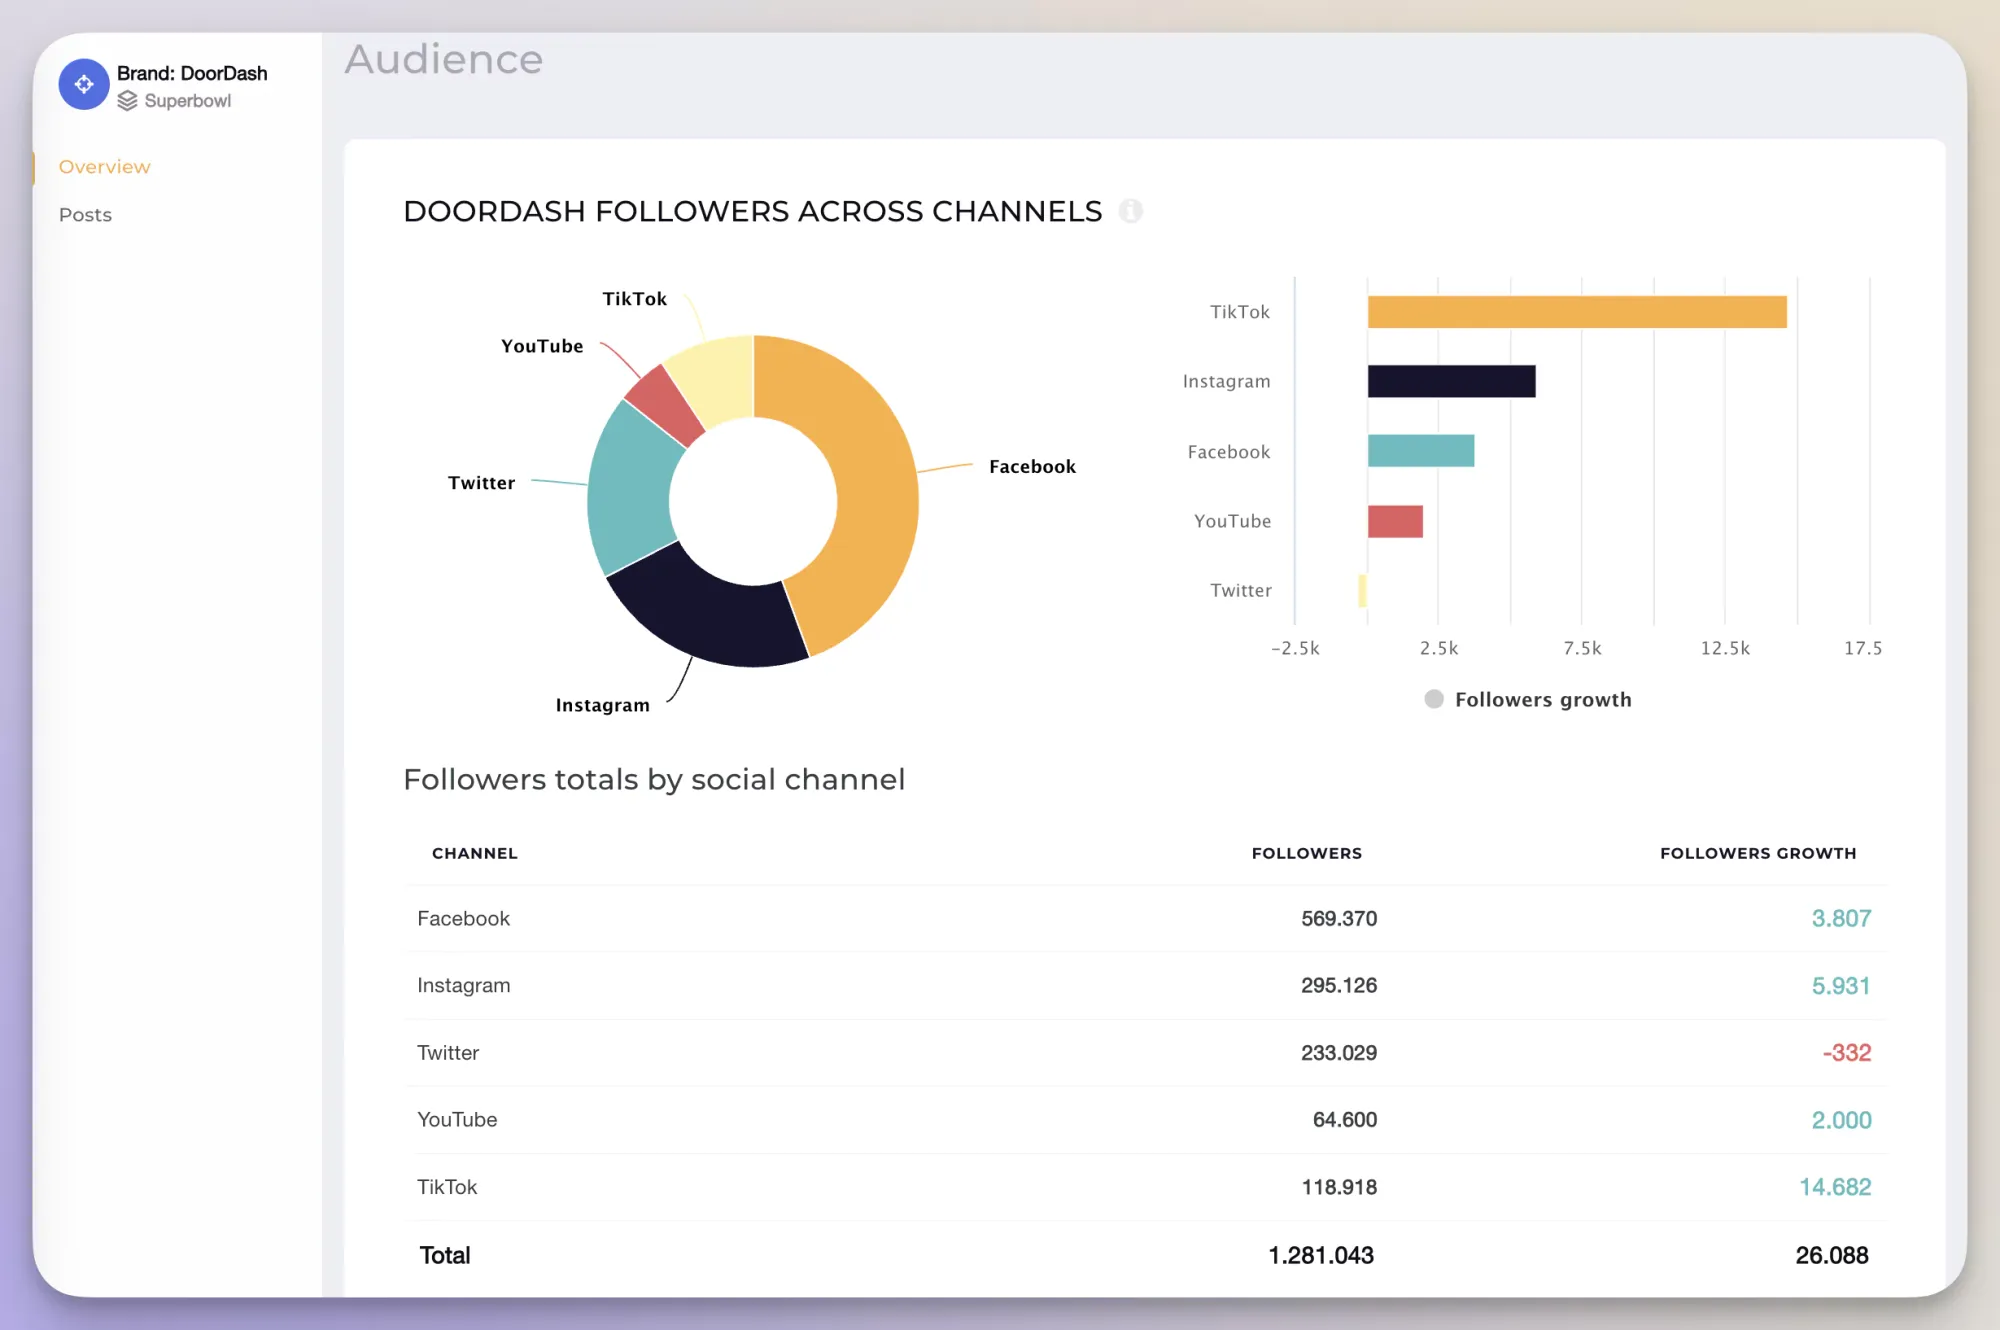
Task: Click the Facebook teal growth bar
Action: [x=1421, y=450]
